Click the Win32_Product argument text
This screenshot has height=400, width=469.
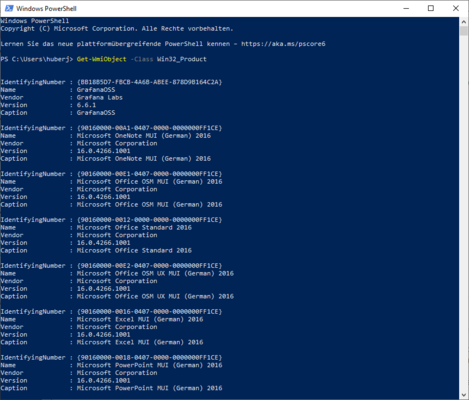pos(182,59)
